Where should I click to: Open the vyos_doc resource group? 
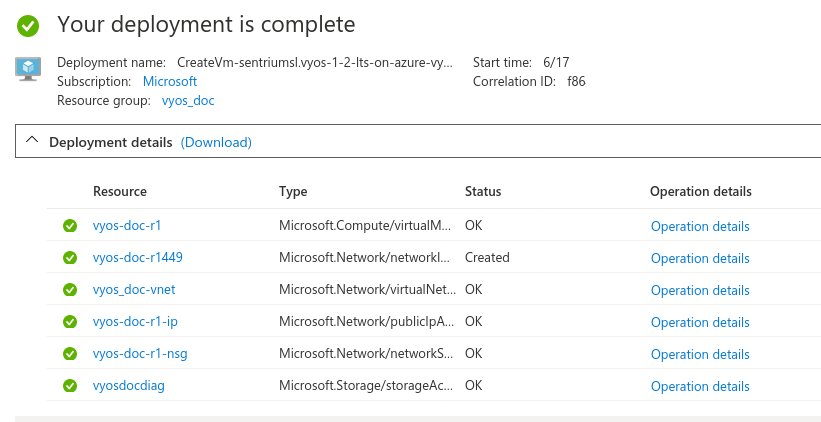(x=188, y=101)
